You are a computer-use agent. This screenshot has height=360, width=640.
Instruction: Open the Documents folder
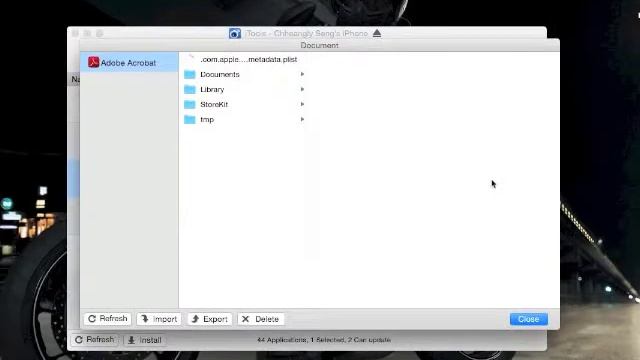point(220,74)
